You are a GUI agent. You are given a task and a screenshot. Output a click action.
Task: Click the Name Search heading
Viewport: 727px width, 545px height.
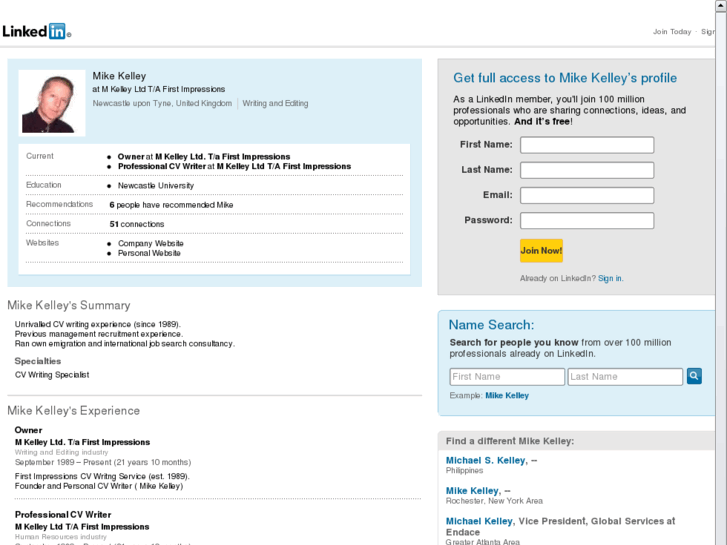tap(491, 325)
